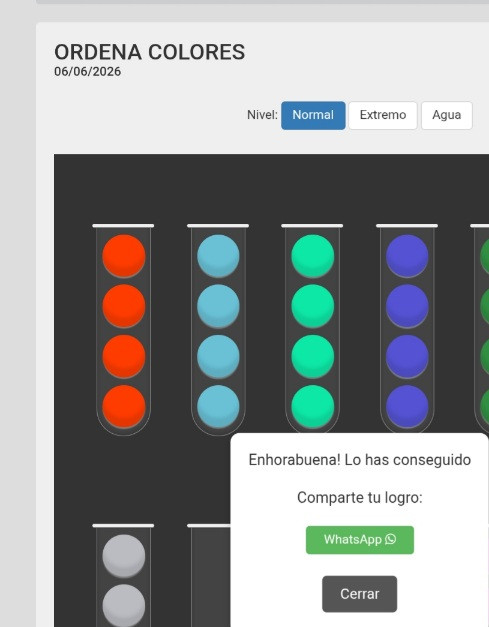The width and height of the screenshot is (489, 627).
Task: Click the date 06/06/2026
Action: (88, 72)
